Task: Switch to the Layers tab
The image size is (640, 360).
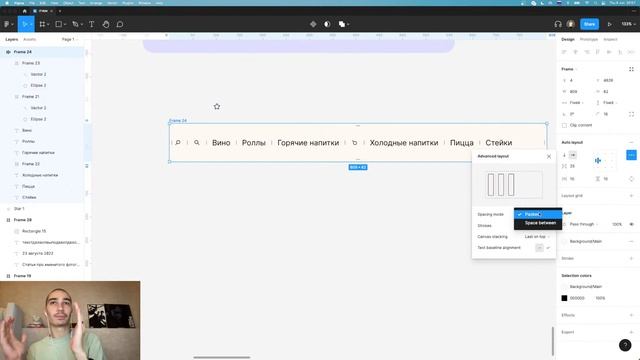Action: (12, 40)
